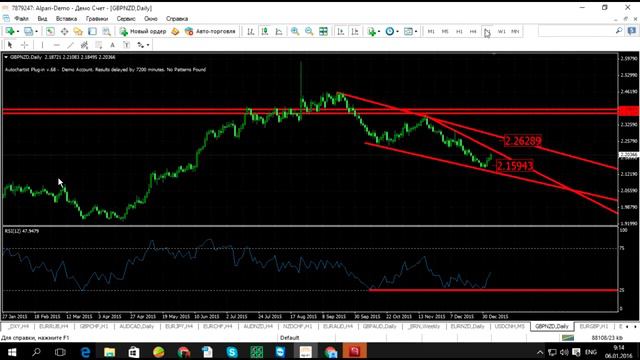Screen dimensions: 640x360
Task: Tile chart windows icon
Action: 323,31
